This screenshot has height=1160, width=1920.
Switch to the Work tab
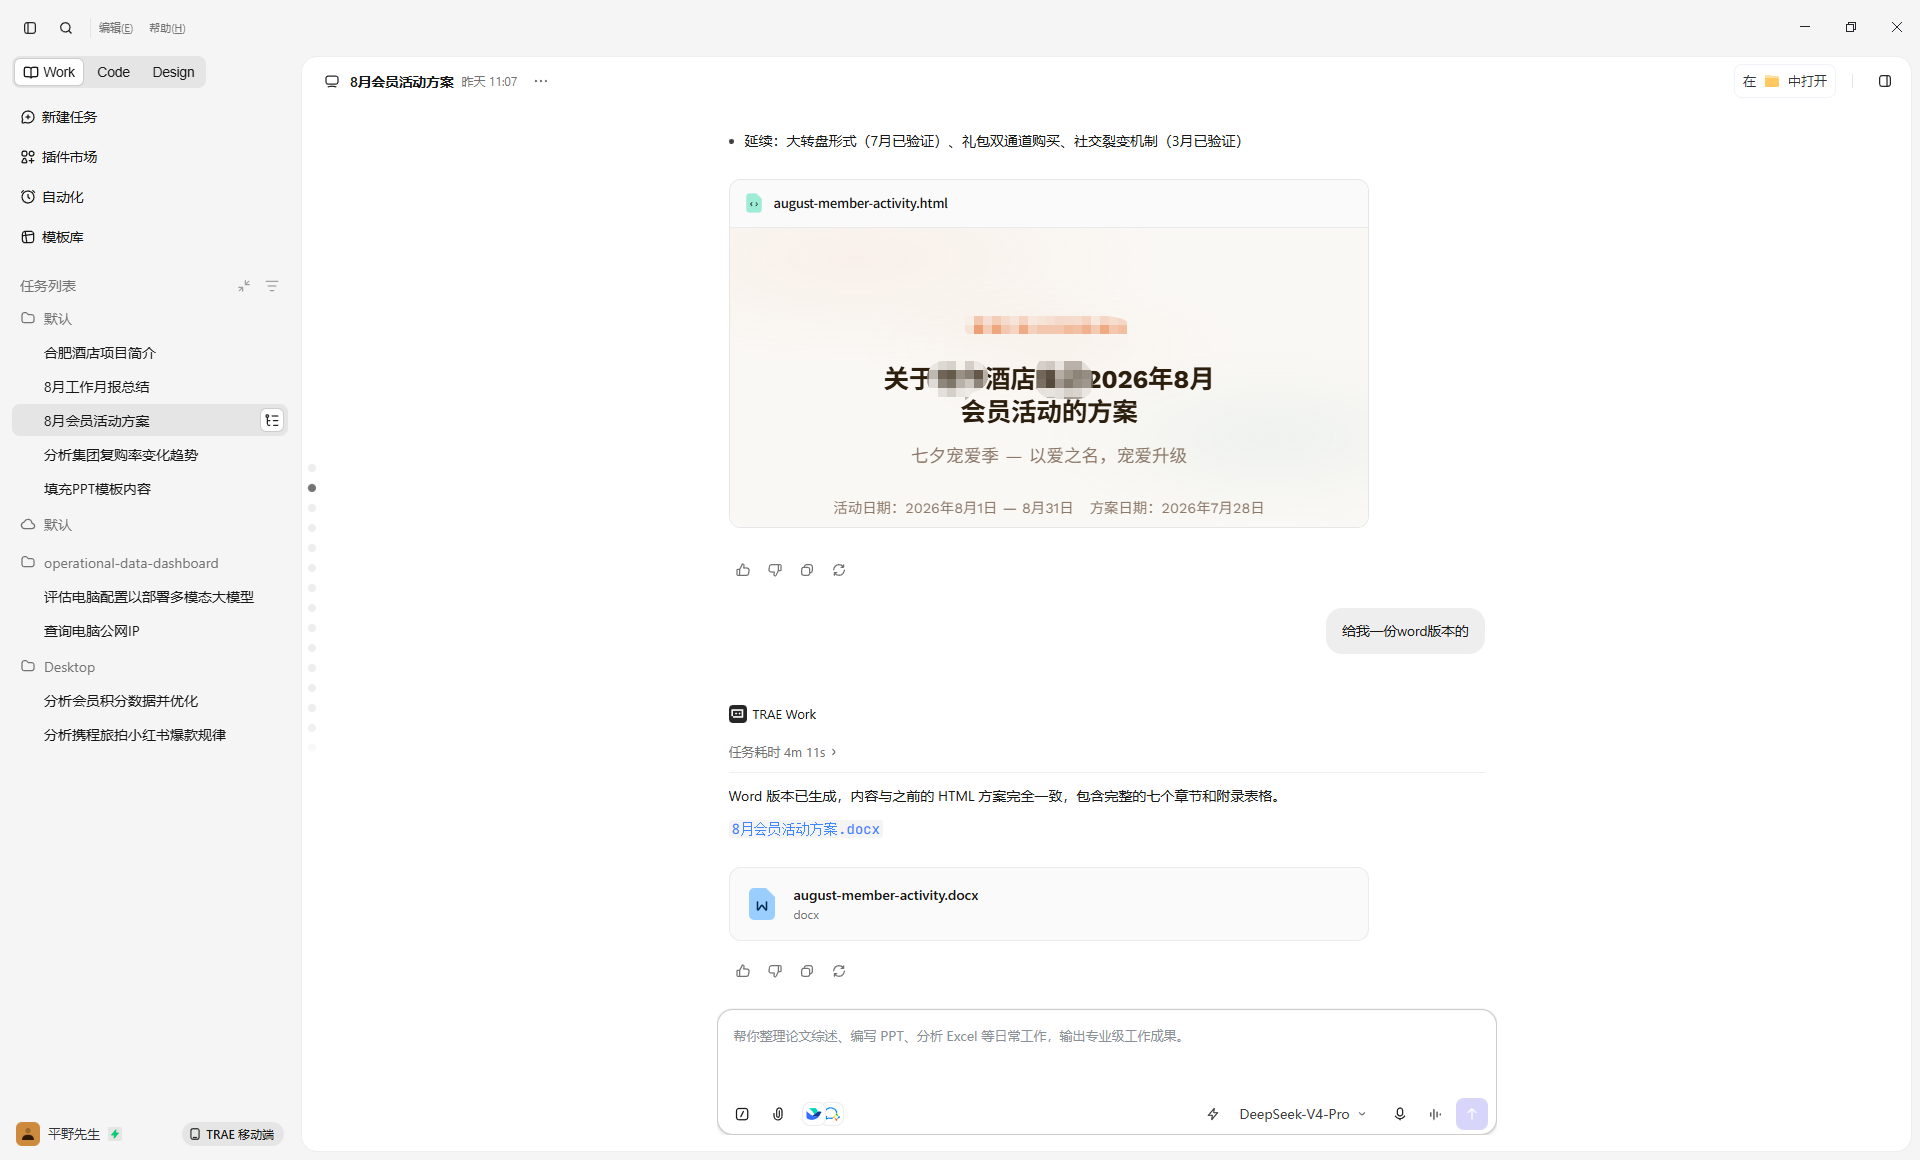tap(49, 72)
